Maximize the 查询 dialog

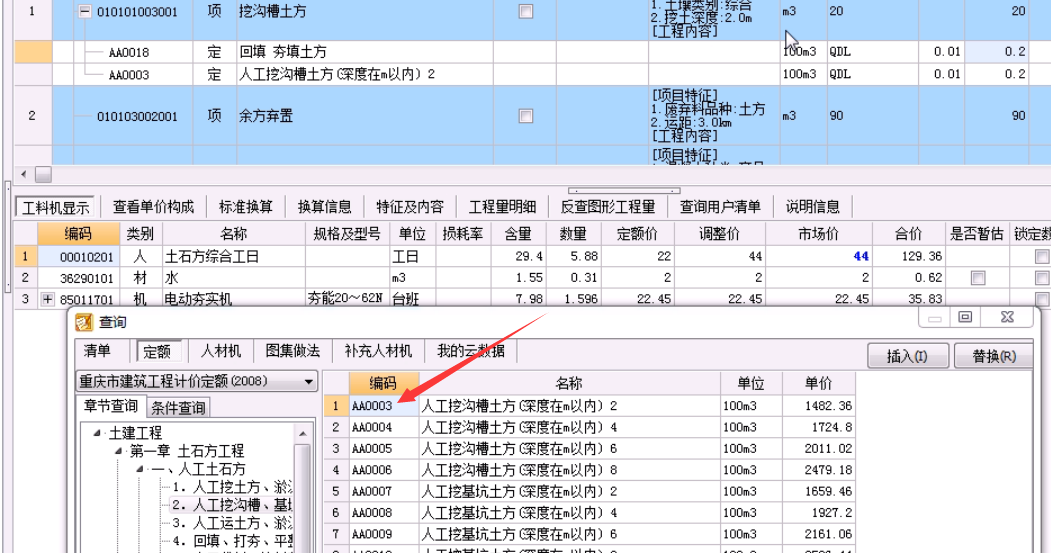point(965,317)
